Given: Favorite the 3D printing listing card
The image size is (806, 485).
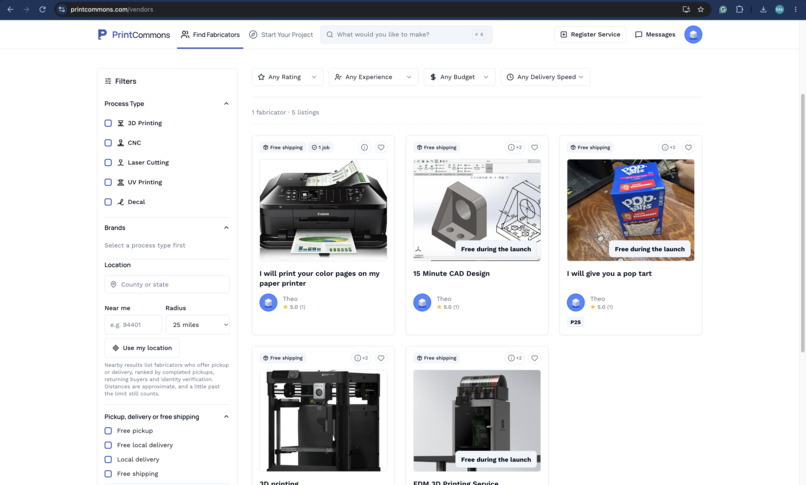Looking at the screenshot, I should [381, 358].
